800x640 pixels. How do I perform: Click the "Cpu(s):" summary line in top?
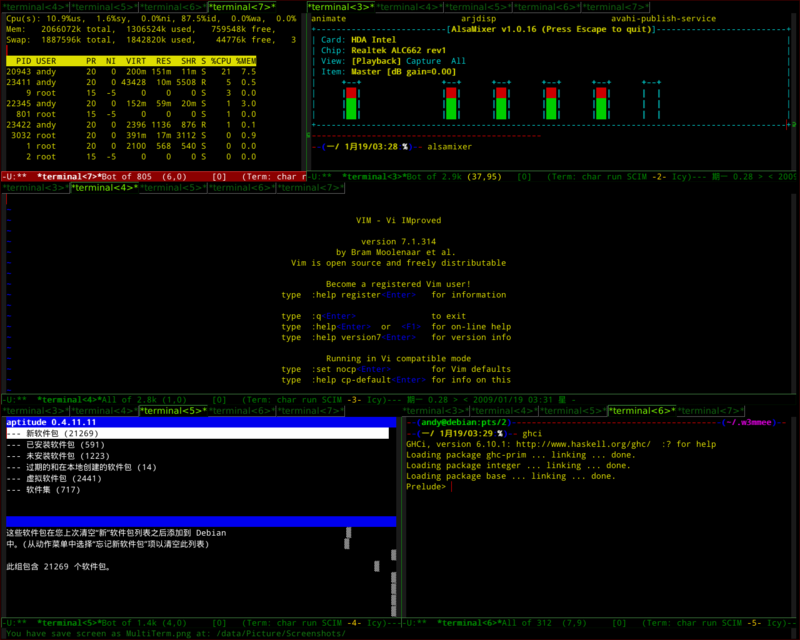[x=151, y=18]
